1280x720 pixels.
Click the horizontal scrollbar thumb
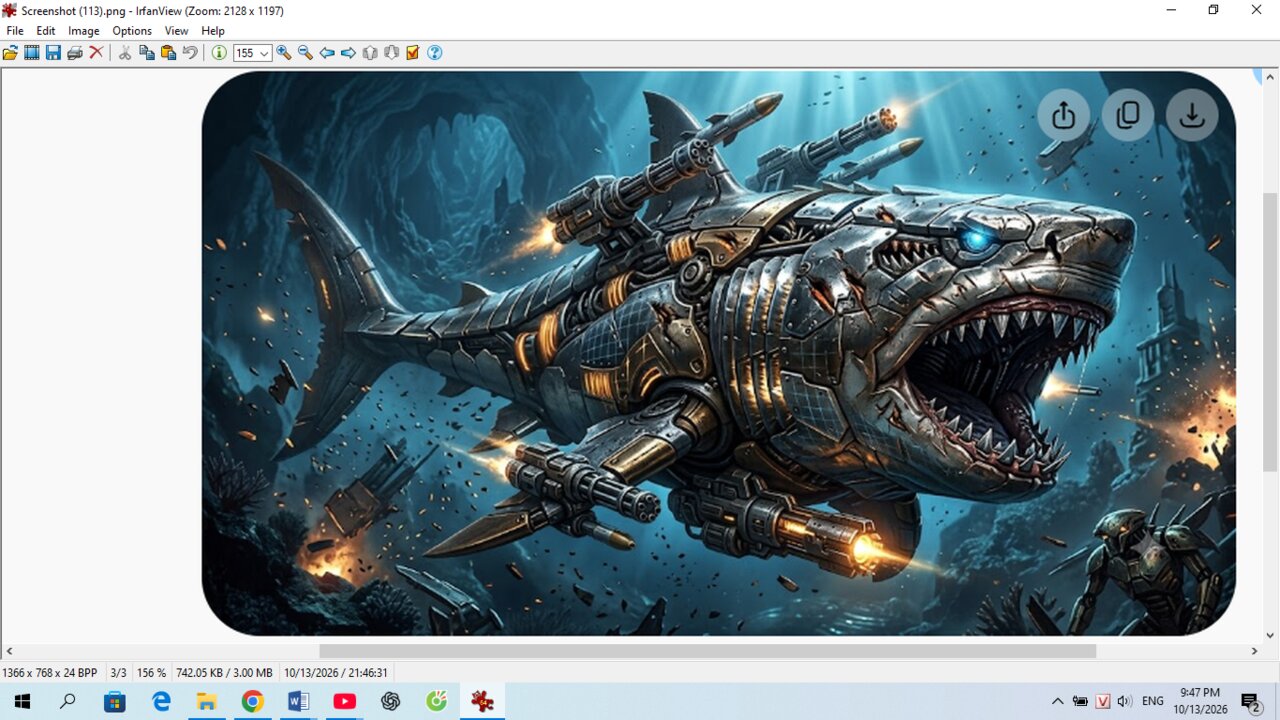707,651
